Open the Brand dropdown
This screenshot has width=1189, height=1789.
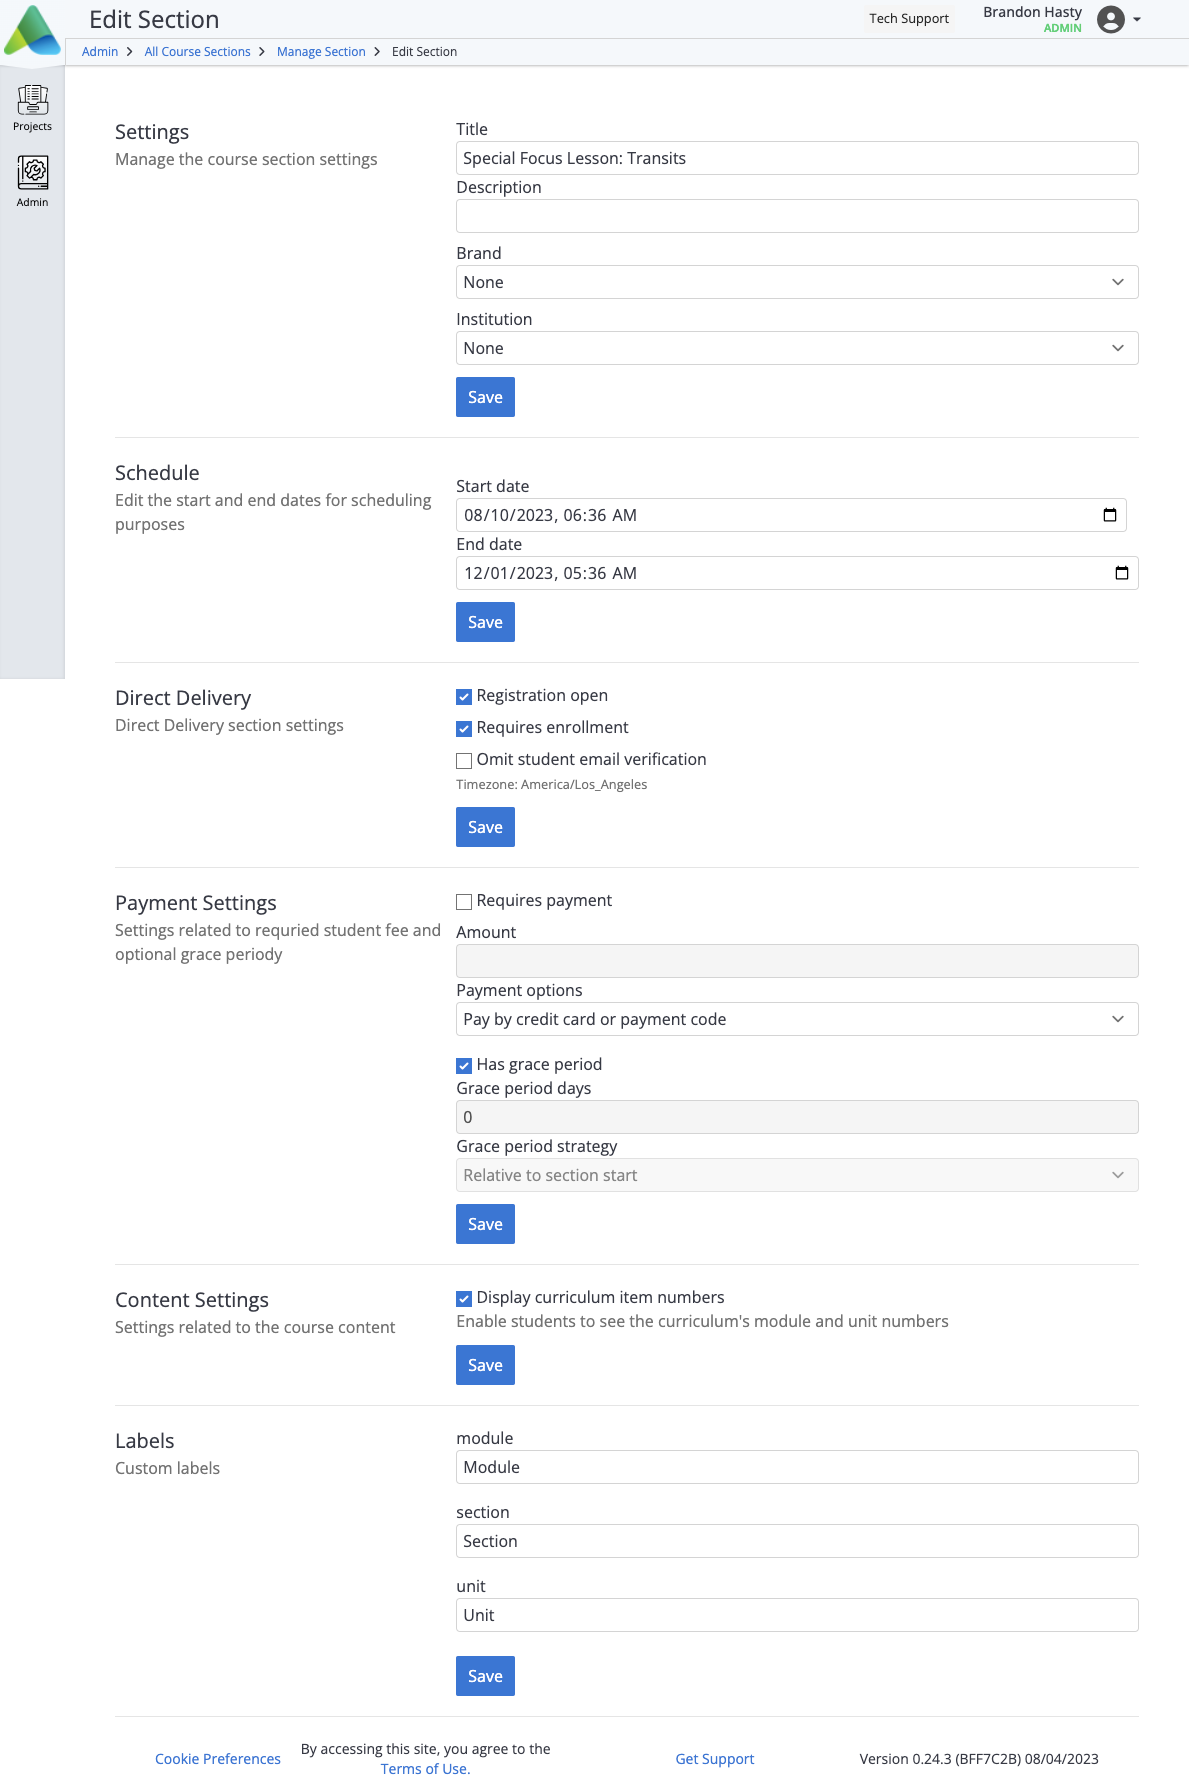click(x=797, y=282)
